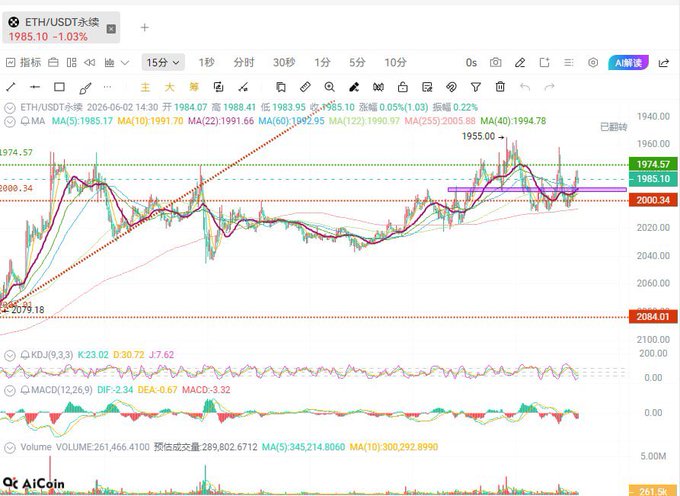This screenshot has width=680, height=496.
Task: Expand the chart type dropdown chevron
Action: tap(125, 63)
